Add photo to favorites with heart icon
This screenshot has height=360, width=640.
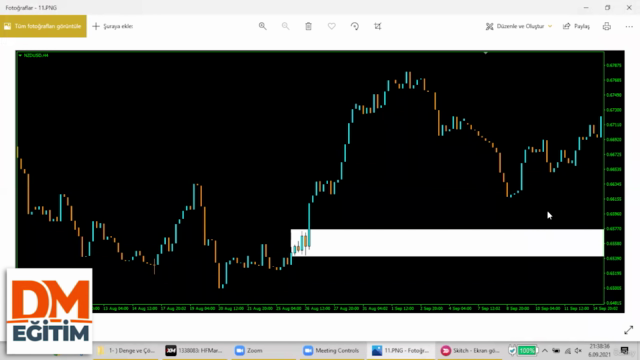pyautogui.click(x=331, y=26)
